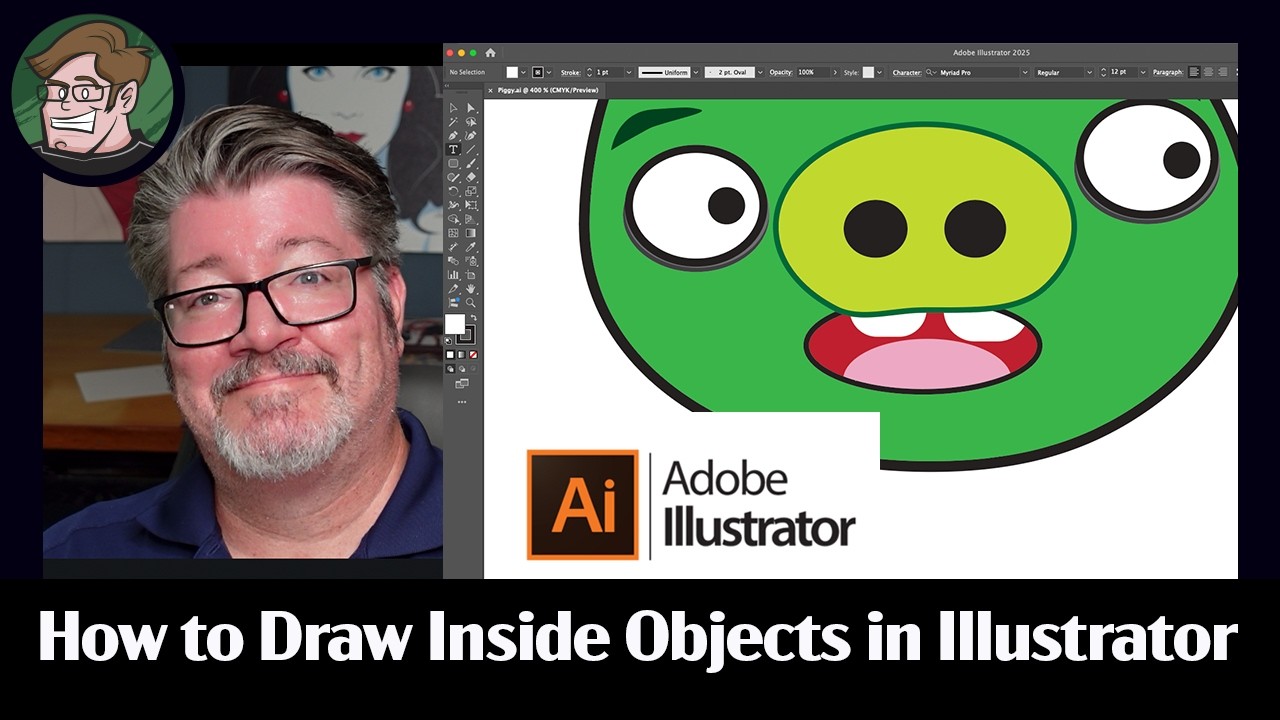Enable Draw Behind mode

[x=462, y=369]
